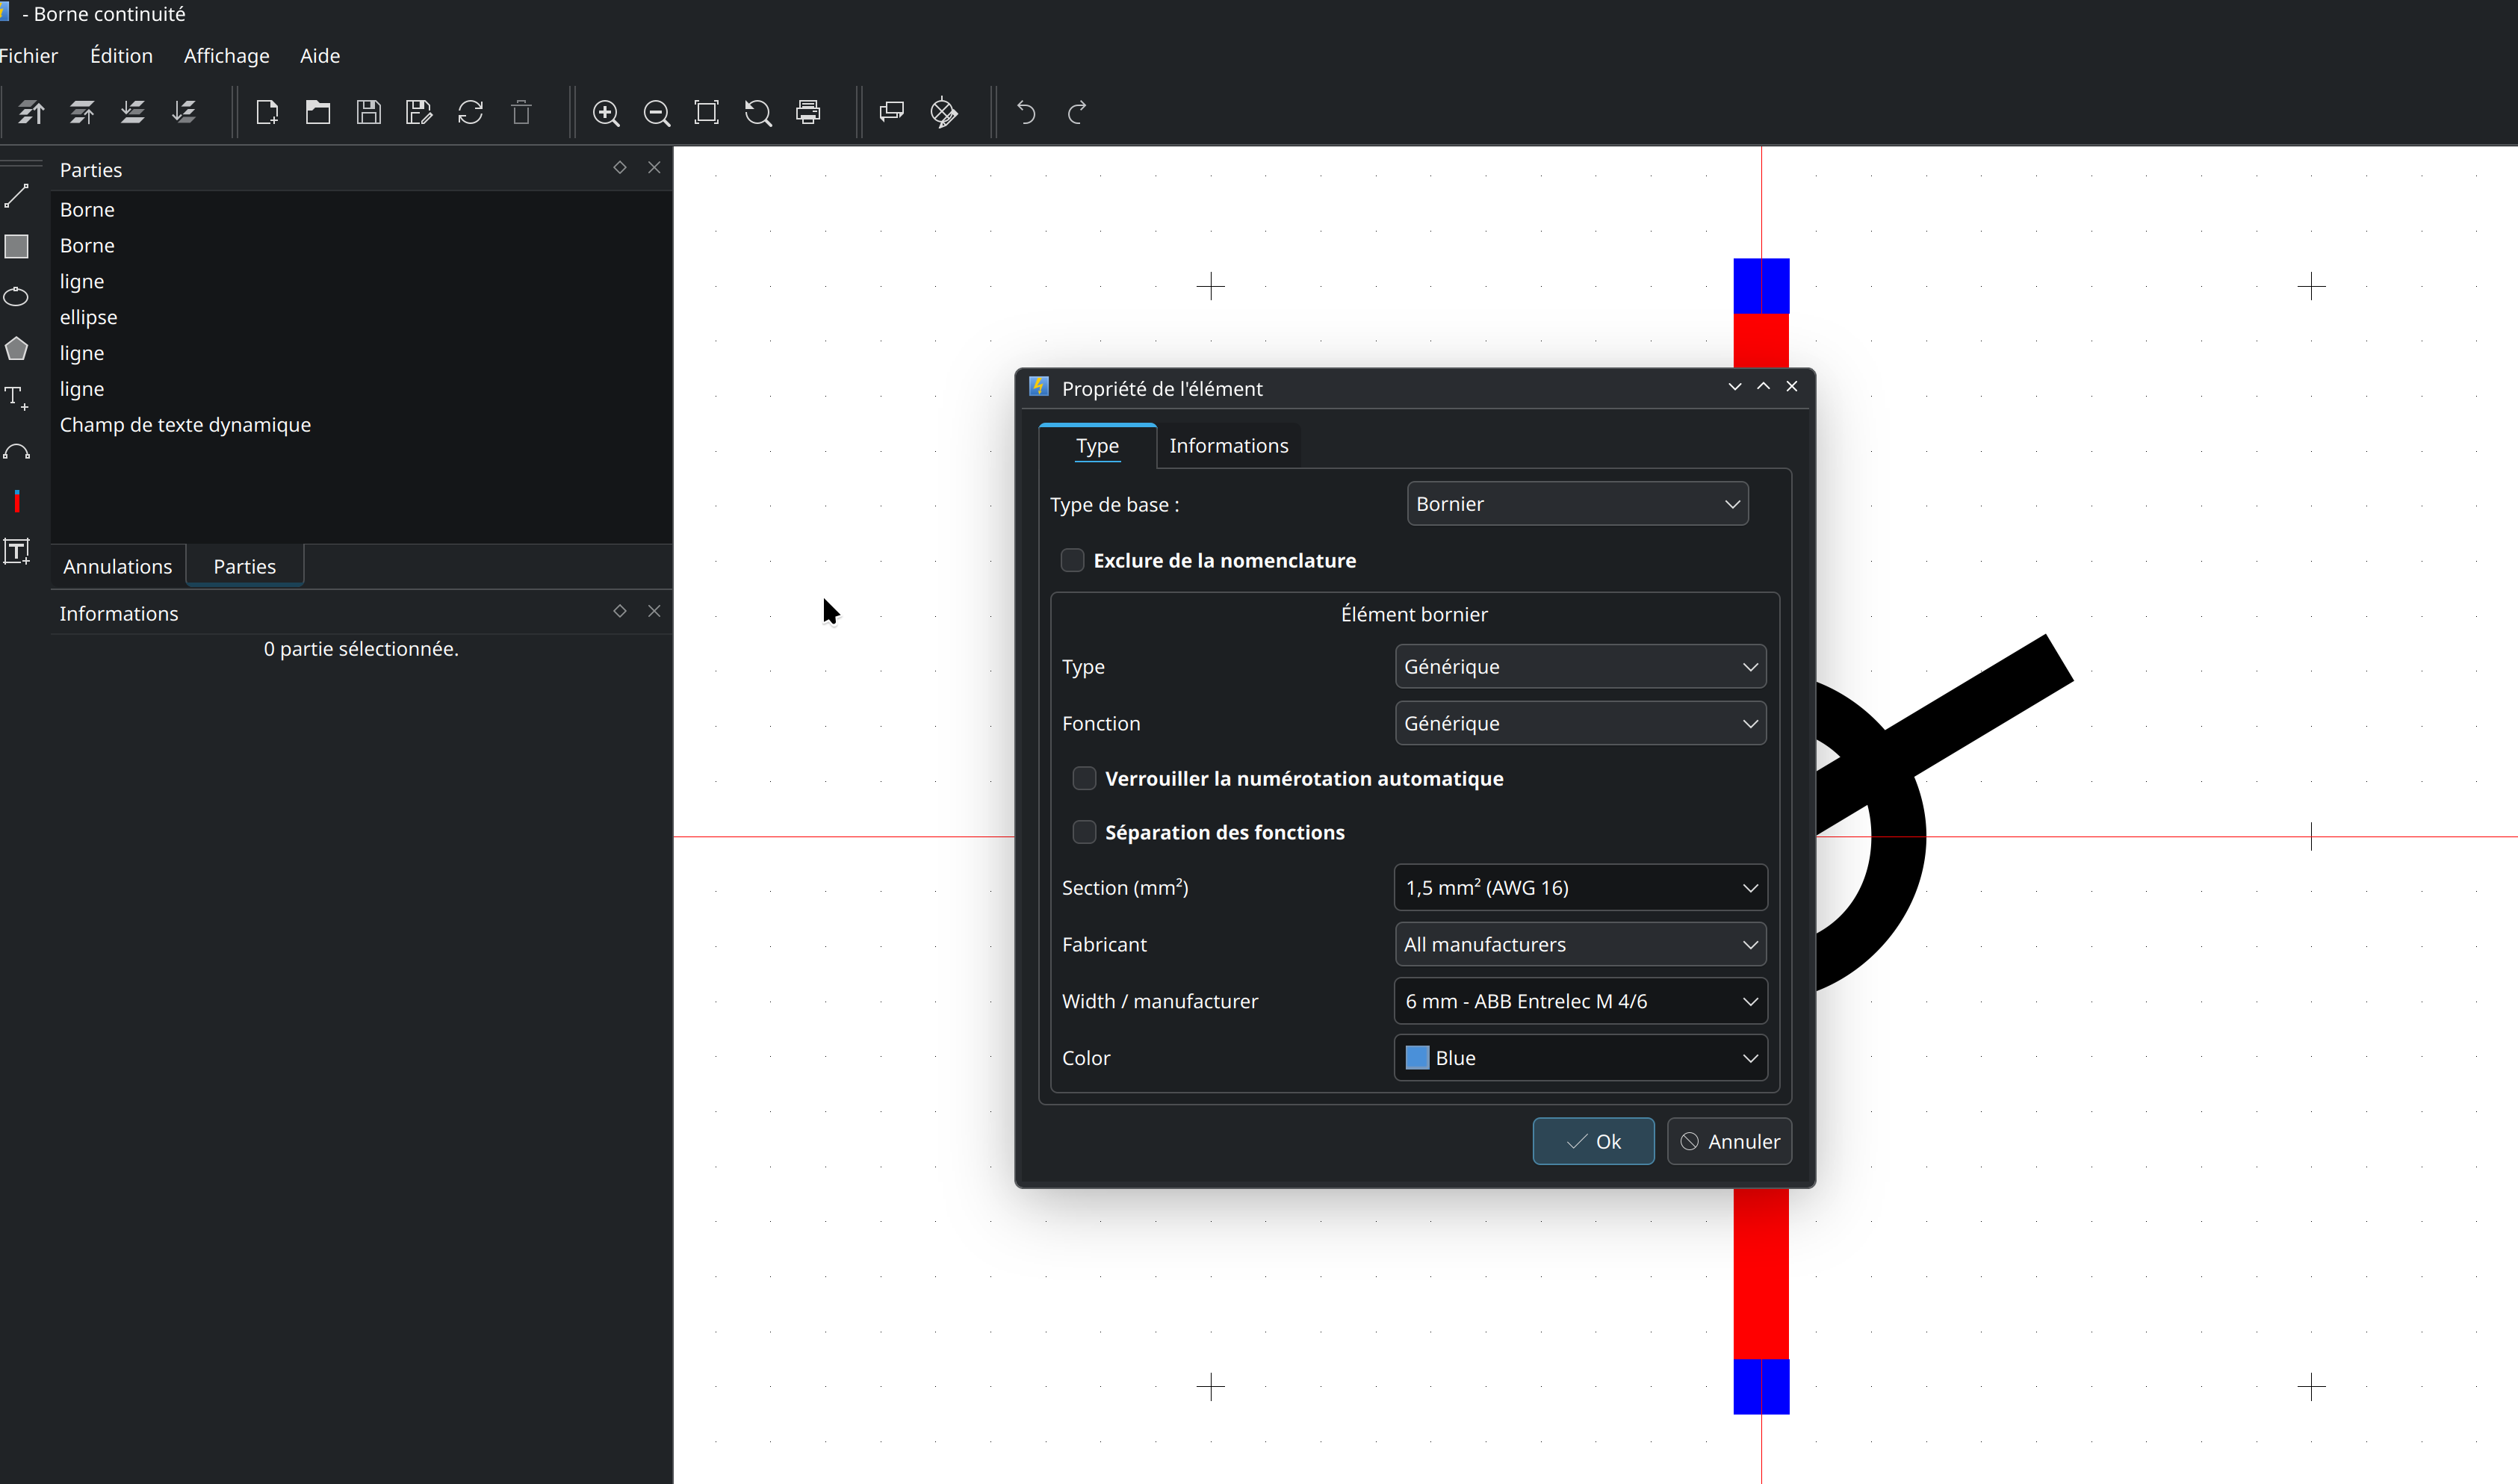This screenshot has width=2518, height=1484.
Task: Click the print icon
Action: pos(808,112)
